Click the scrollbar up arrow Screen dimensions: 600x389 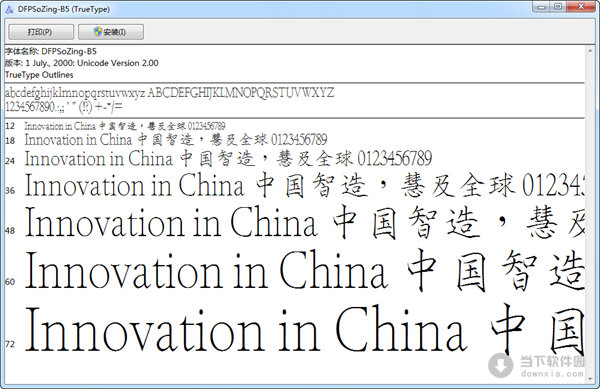[590, 50]
